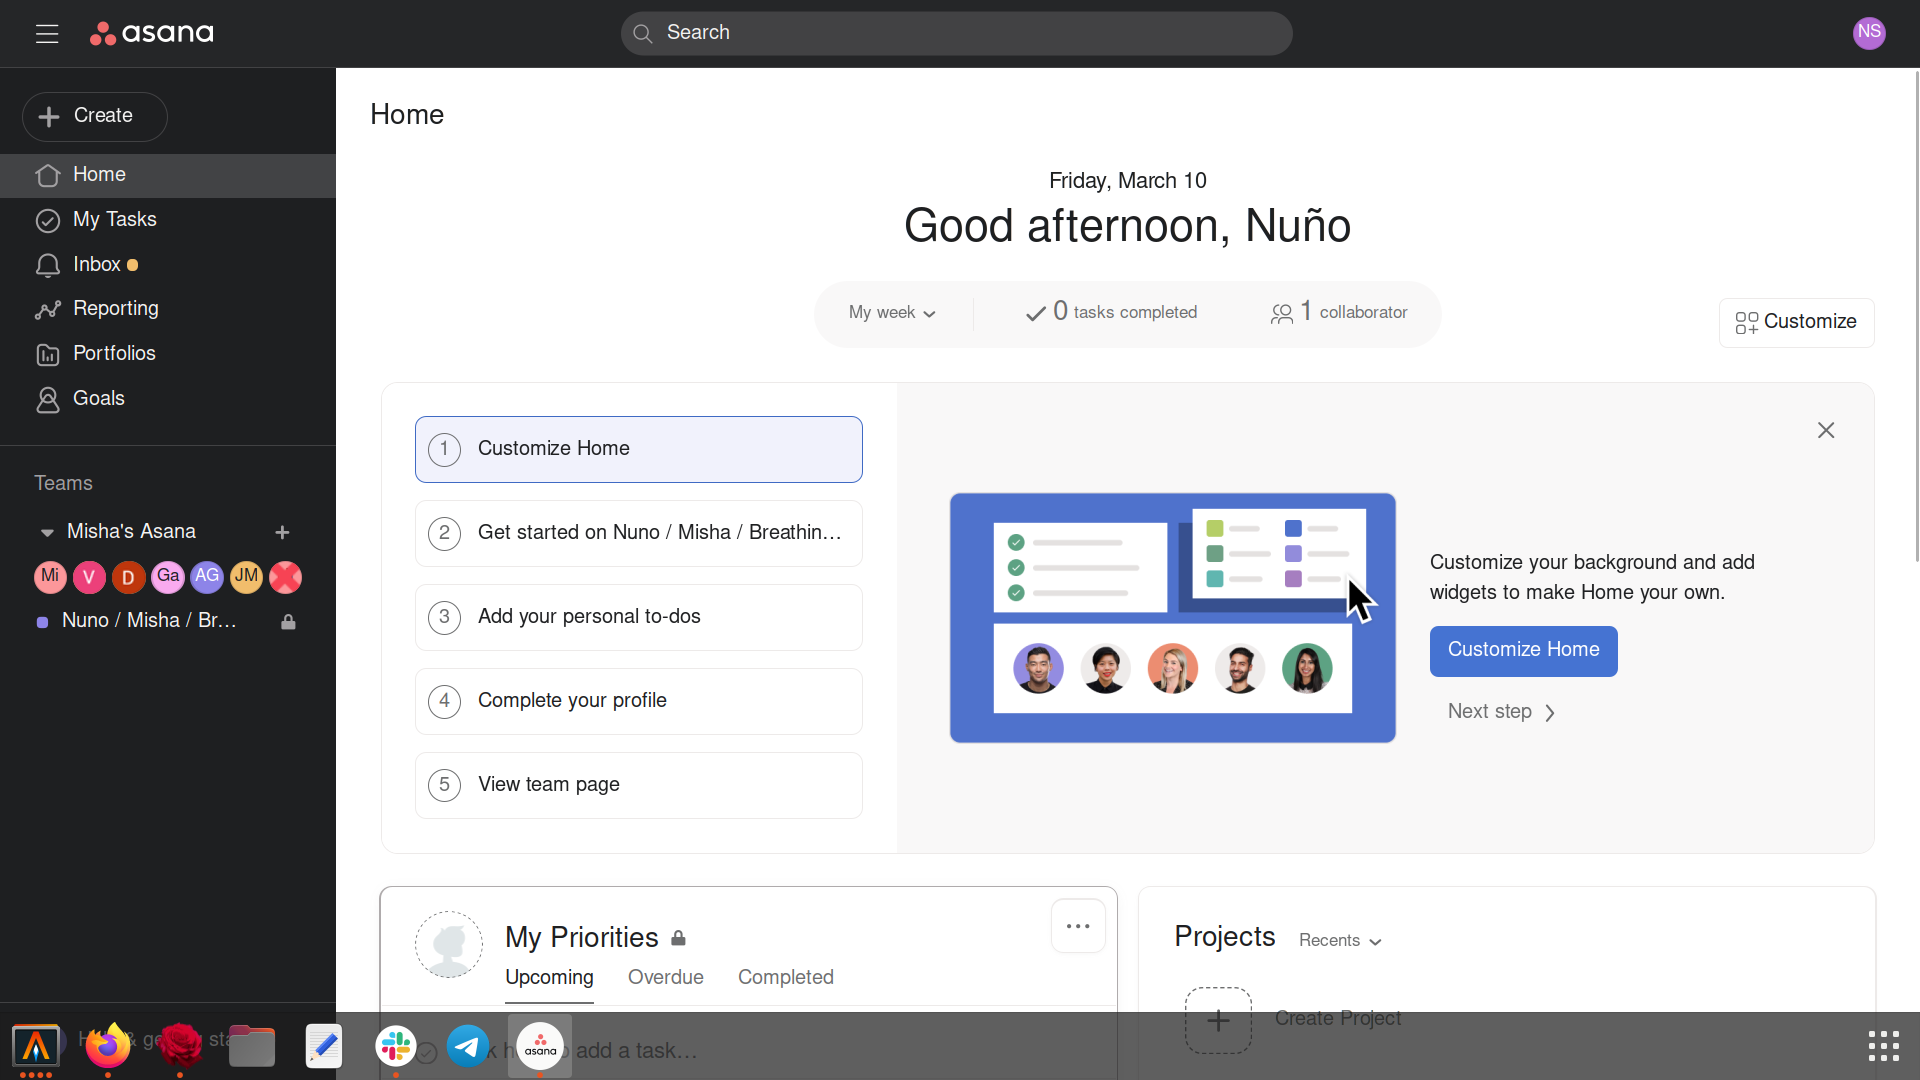This screenshot has height=1080, width=1920.
Task: Select step 1 Customize Home
Action: coord(638,449)
